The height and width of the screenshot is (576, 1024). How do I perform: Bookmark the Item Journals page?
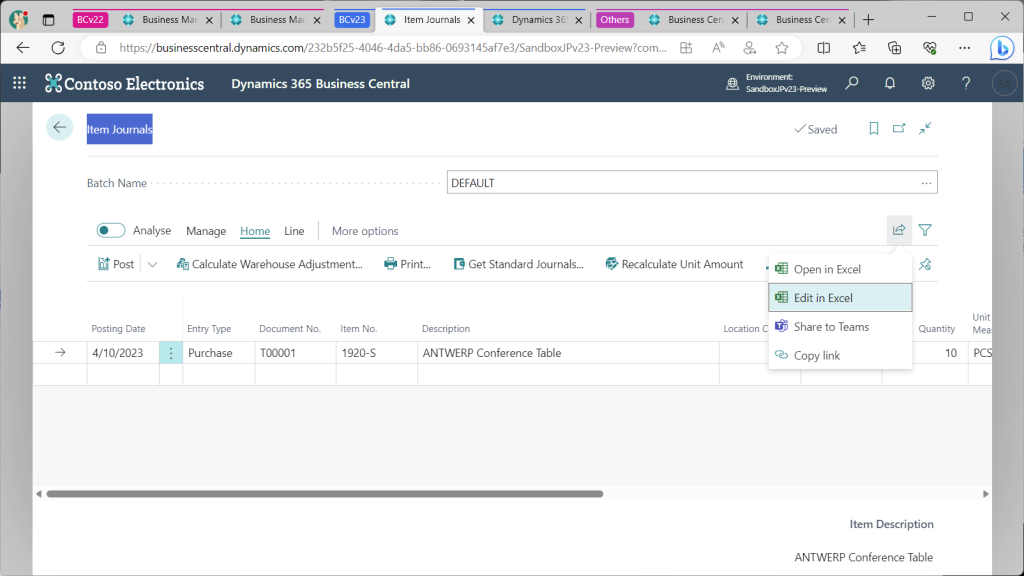874,129
